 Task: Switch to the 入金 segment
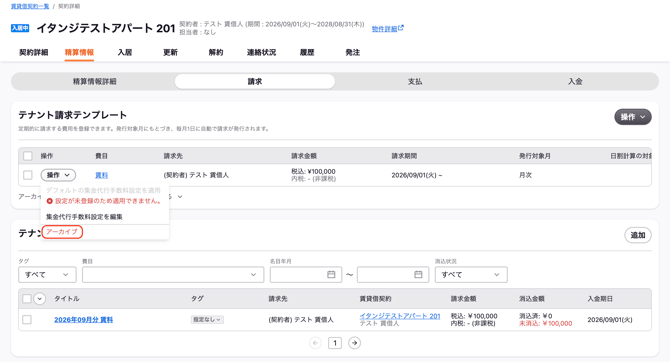point(575,81)
